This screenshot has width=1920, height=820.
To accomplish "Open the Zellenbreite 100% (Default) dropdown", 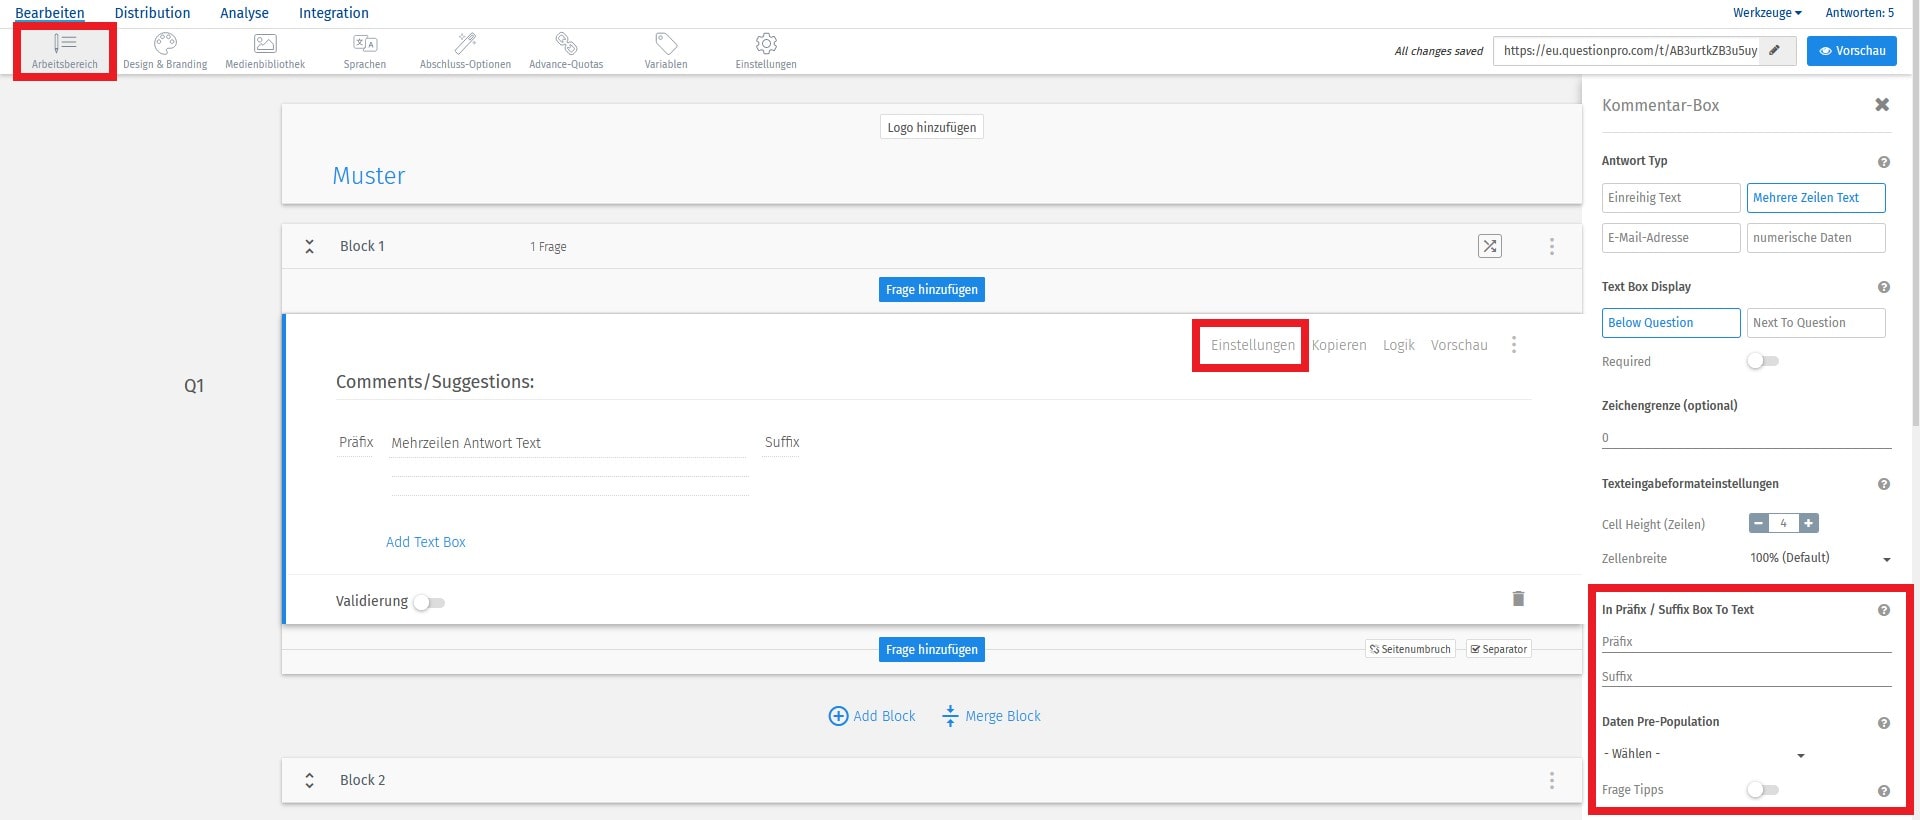I will [1820, 558].
